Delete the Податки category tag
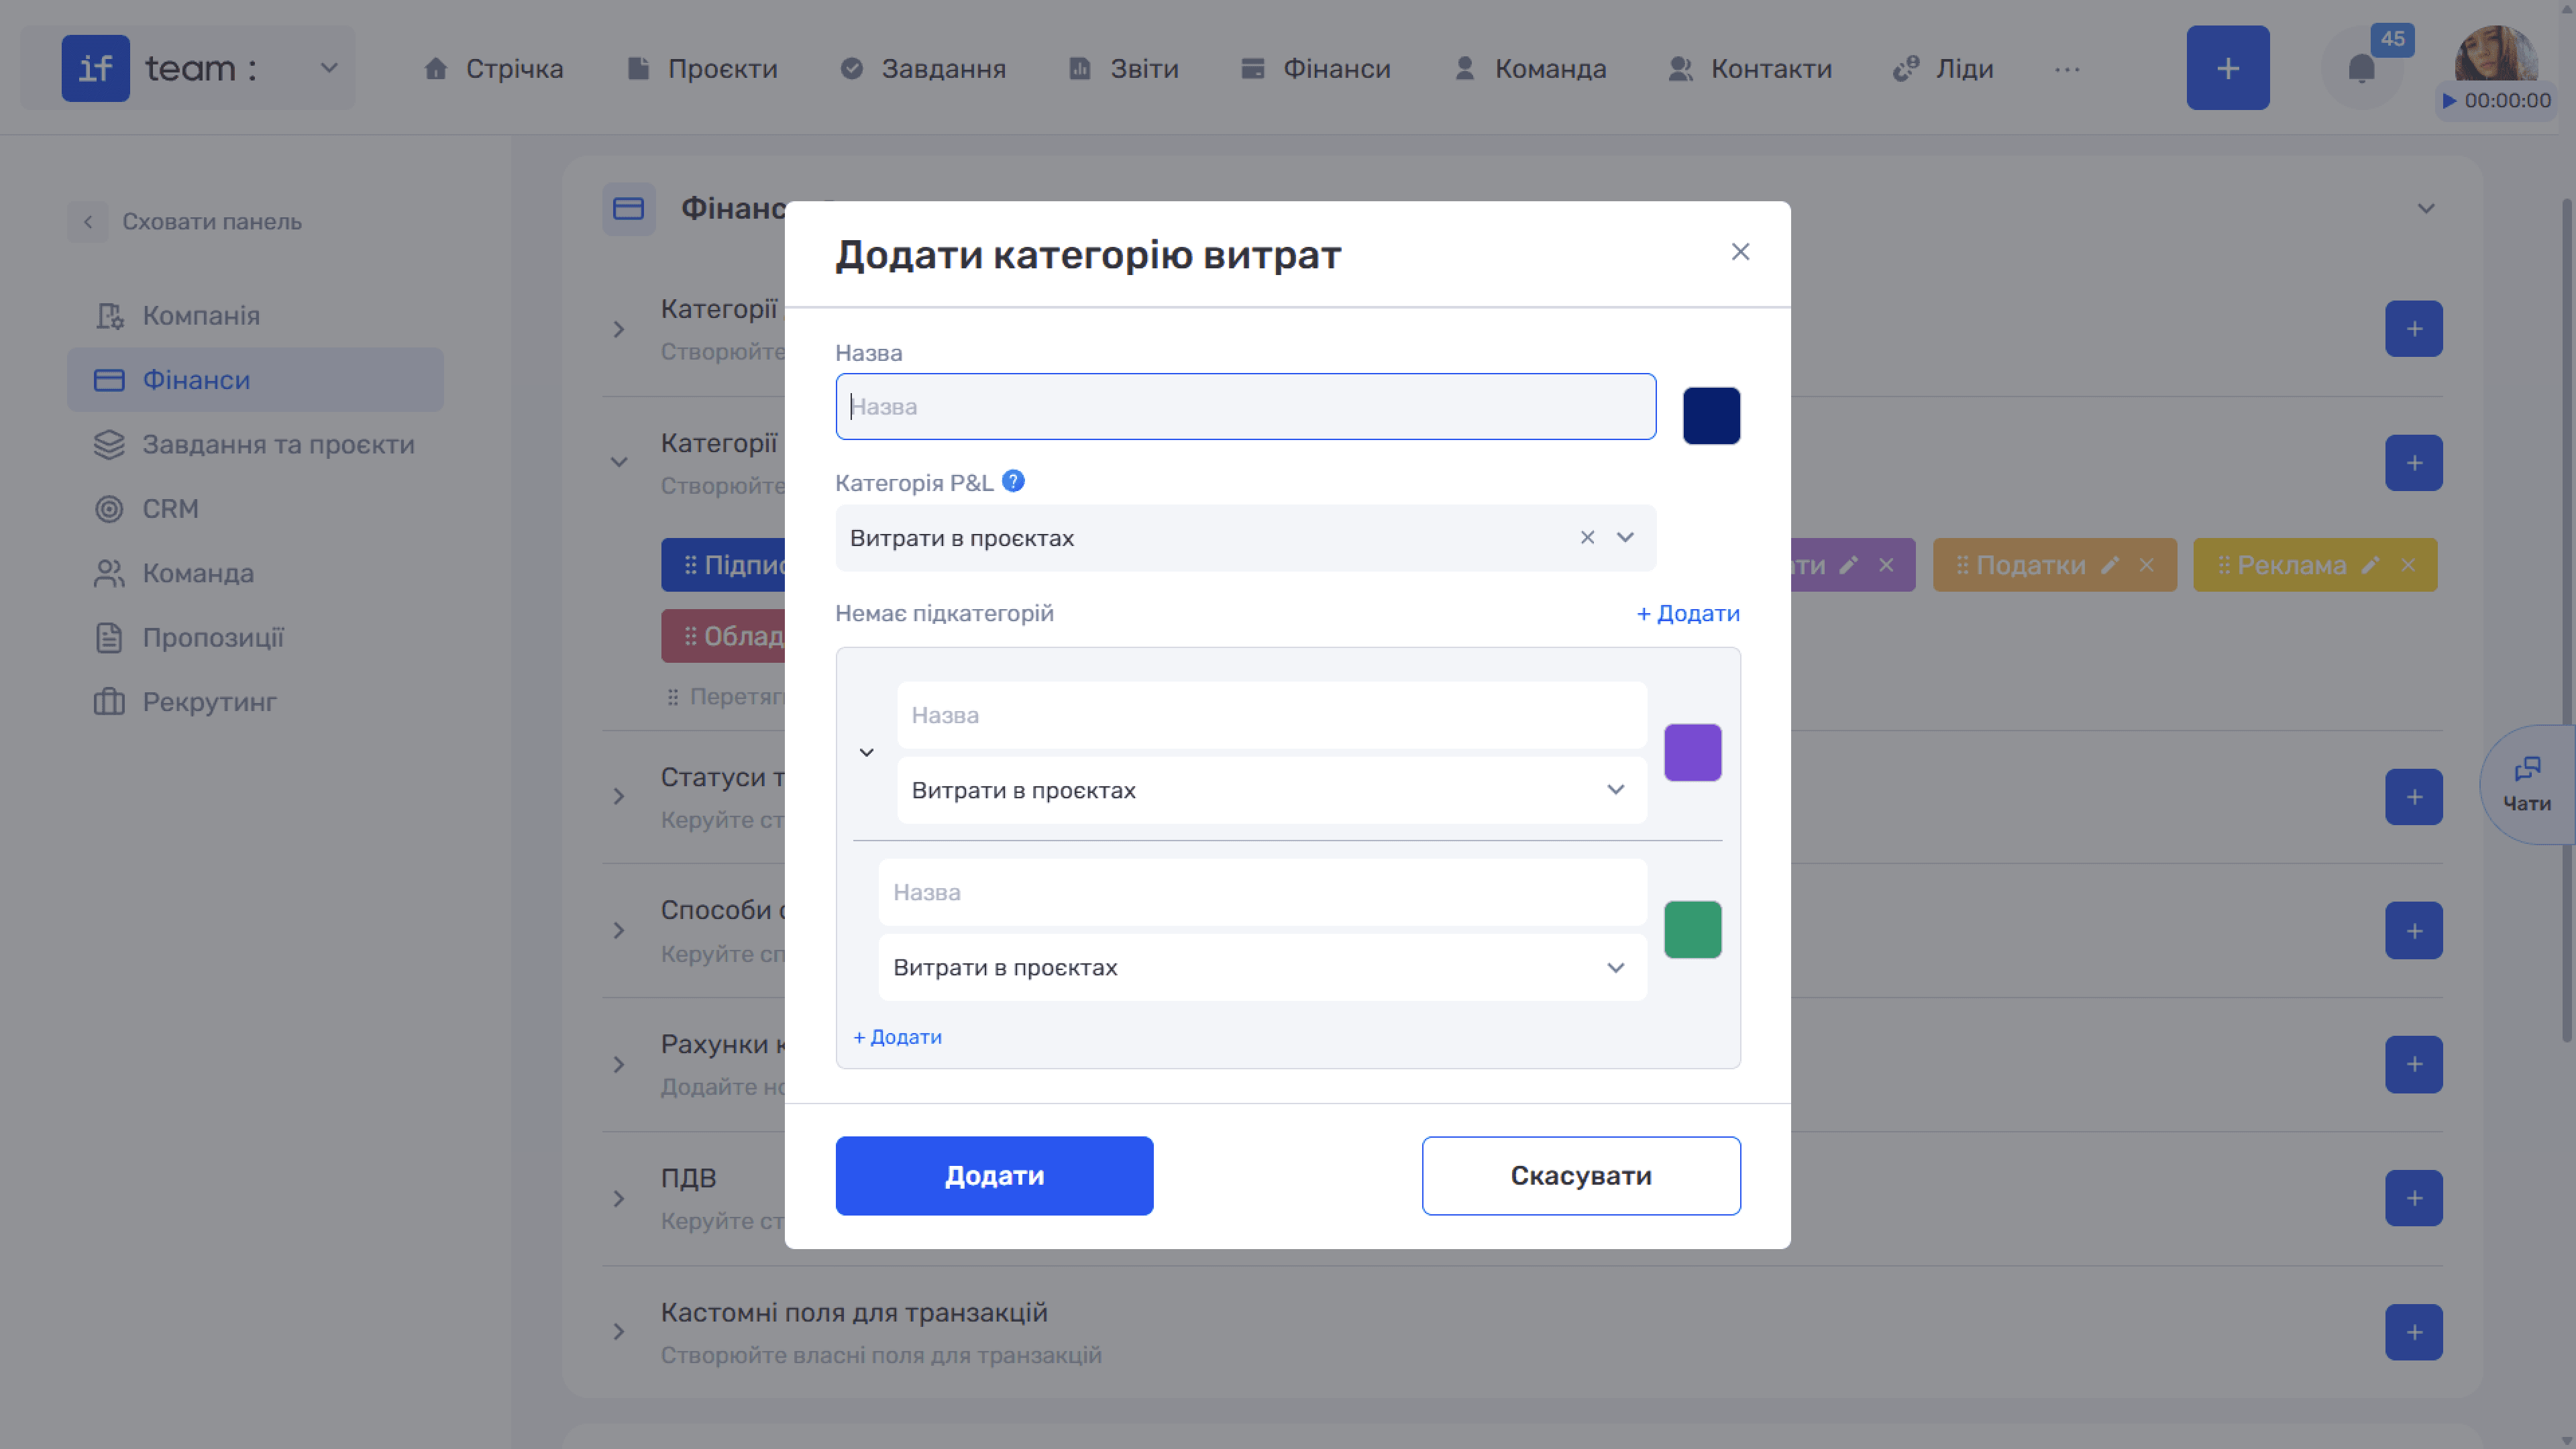2576x1449 pixels. [2146, 565]
